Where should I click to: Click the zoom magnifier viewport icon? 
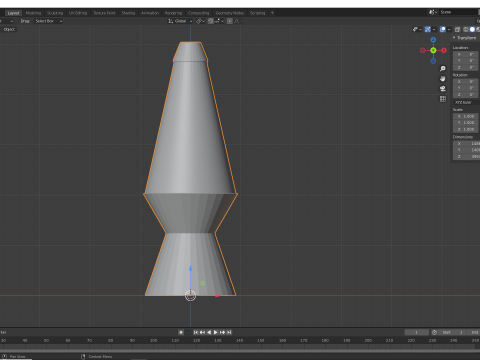[x=443, y=69]
